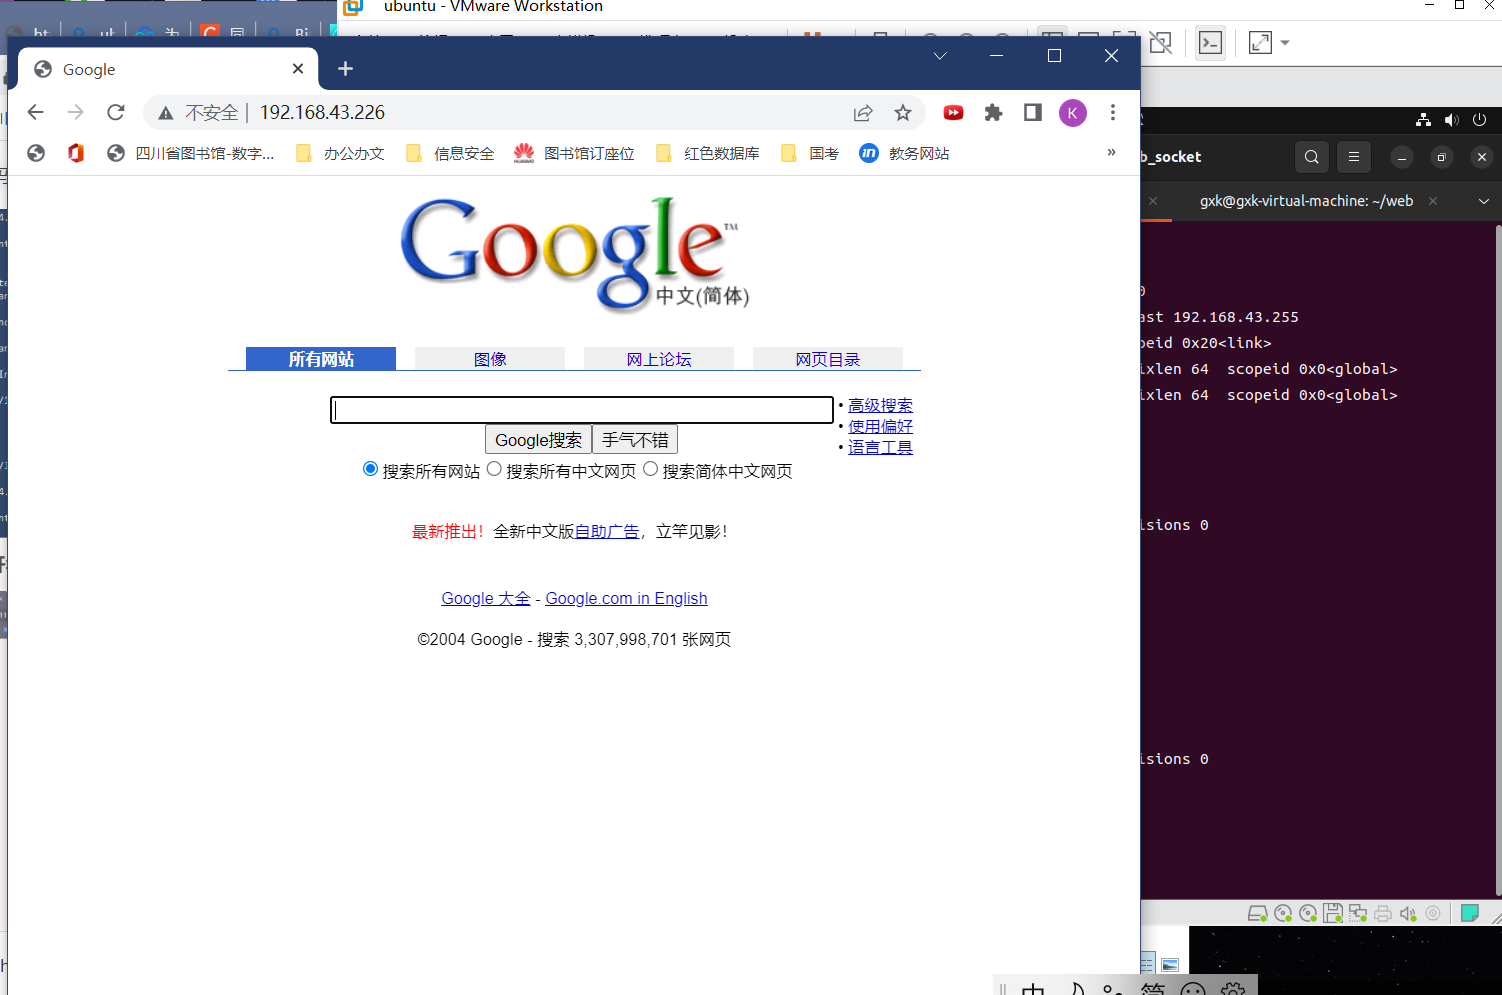This screenshot has height=995, width=1502.
Task: Click VMware's unity mode crossed-windows icon
Action: 1160,43
